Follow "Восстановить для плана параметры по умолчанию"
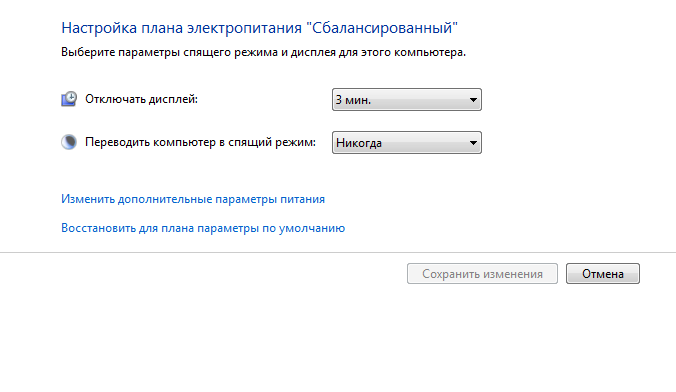676x392 pixels. [203, 228]
